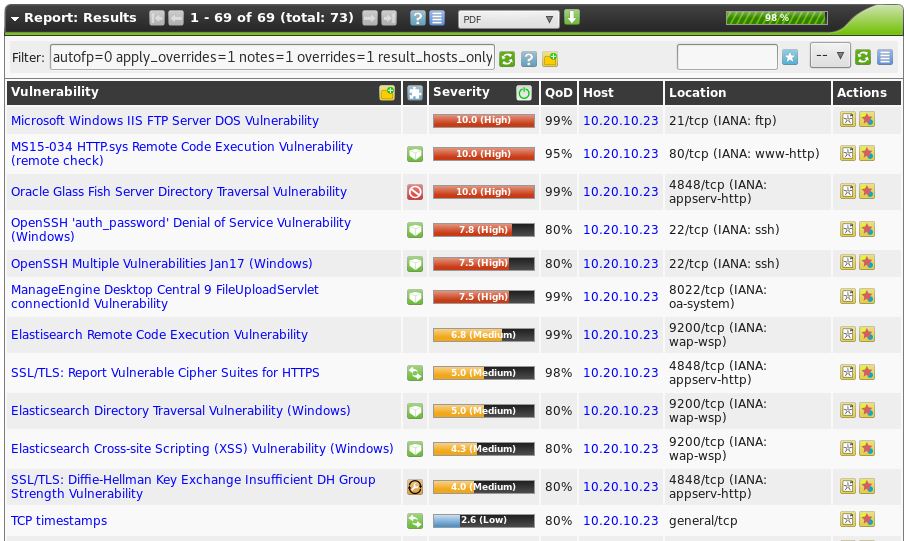Update filter with refresh icon beside filter field
The height and width of the screenshot is (541, 904).
[507, 59]
